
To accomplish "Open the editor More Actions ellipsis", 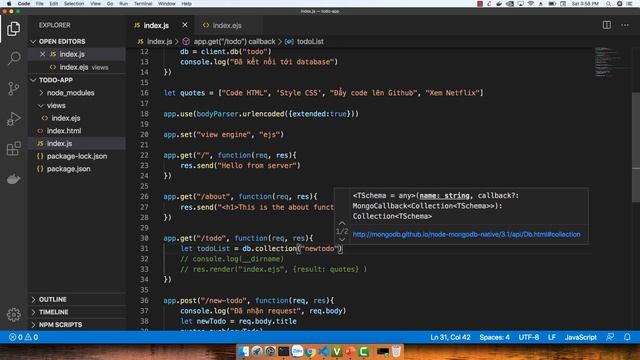I will [x=625, y=25].
